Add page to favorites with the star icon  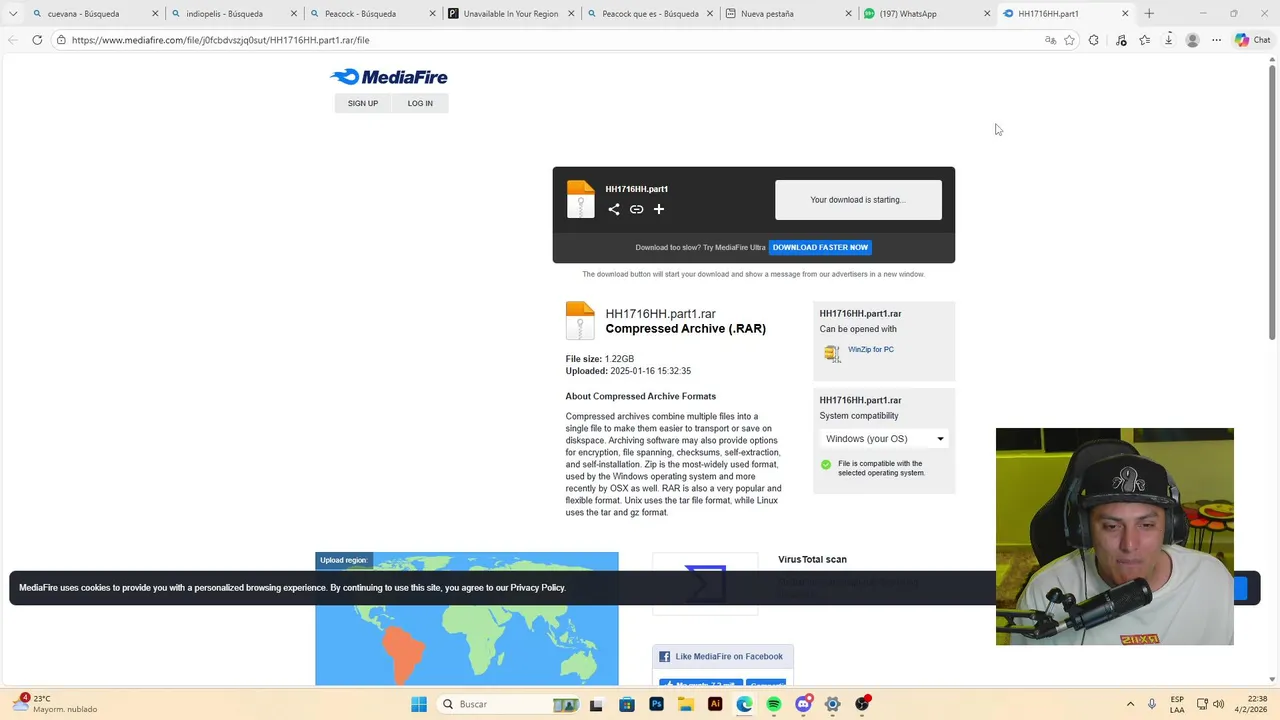1069,40
